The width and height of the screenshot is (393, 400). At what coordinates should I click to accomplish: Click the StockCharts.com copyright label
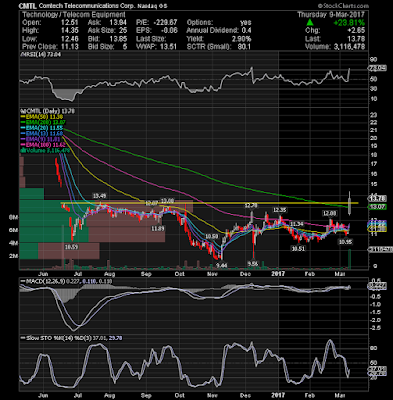pyautogui.click(x=343, y=6)
